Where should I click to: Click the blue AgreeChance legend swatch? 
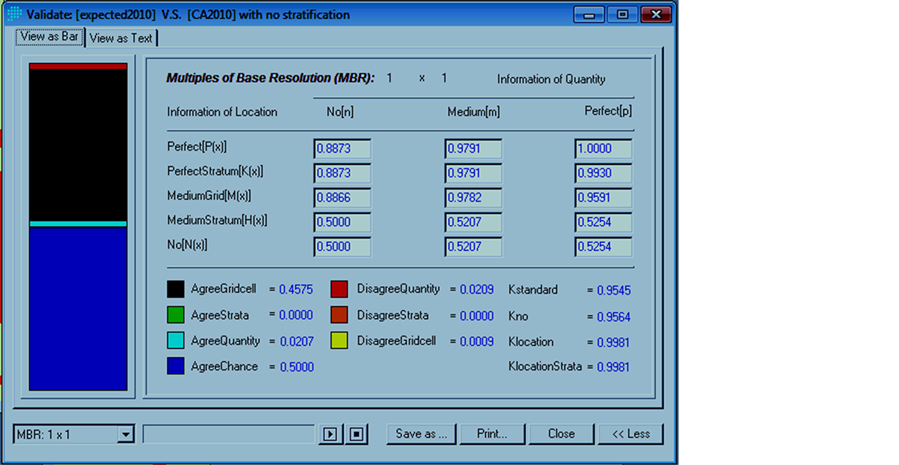pyautogui.click(x=175, y=367)
